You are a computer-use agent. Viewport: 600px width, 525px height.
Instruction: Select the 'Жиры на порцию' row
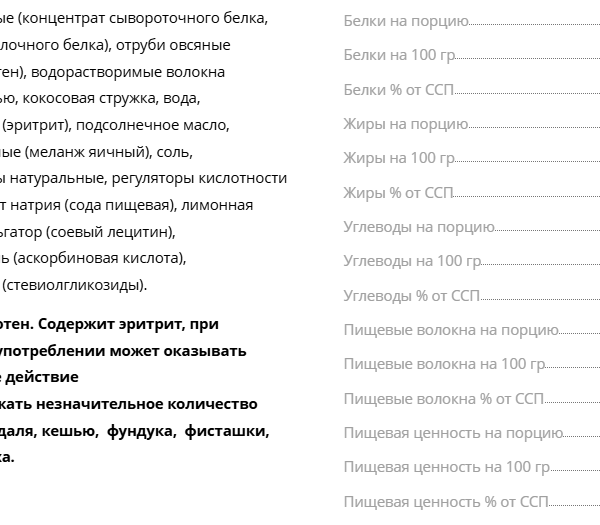click(472, 124)
